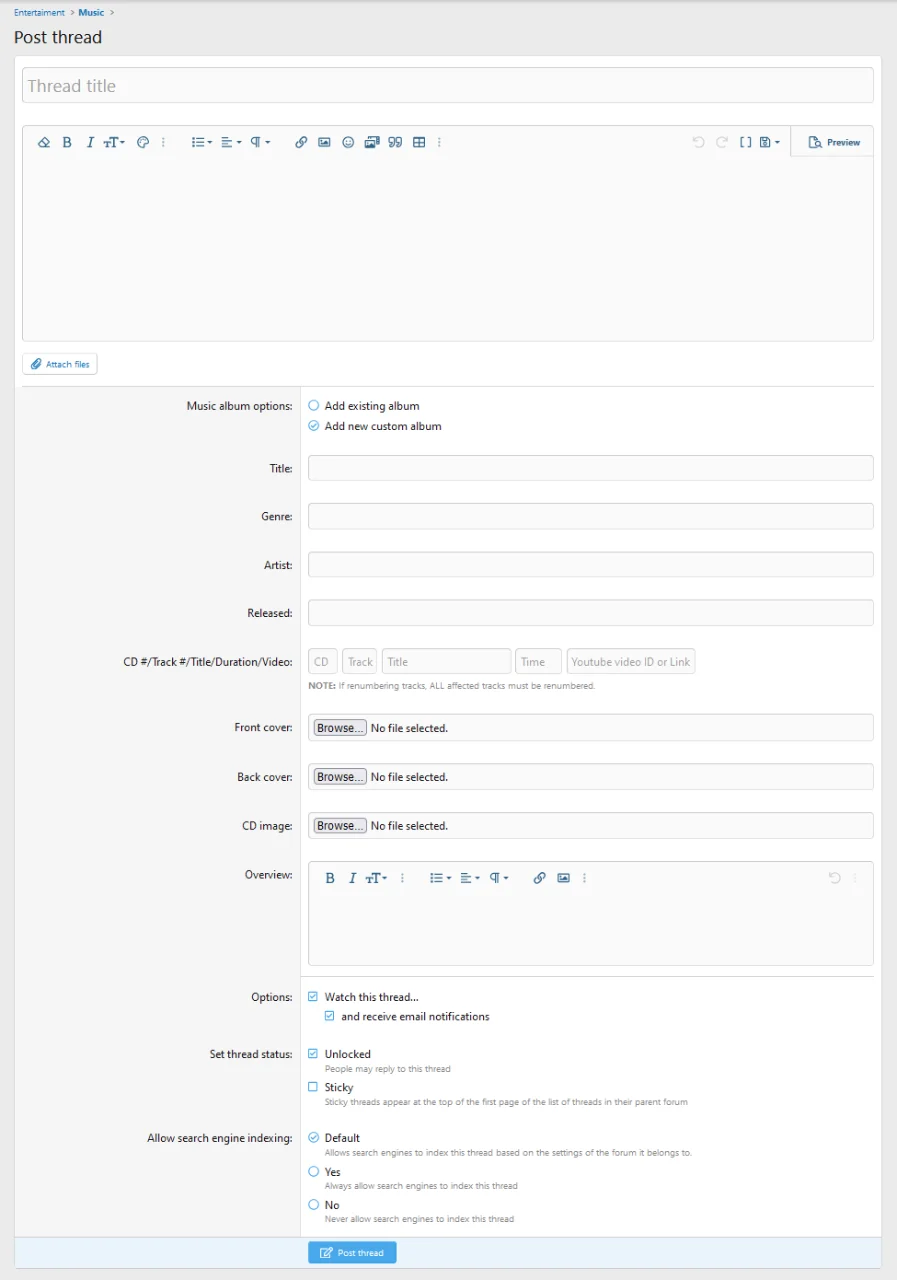The height and width of the screenshot is (1280, 897).
Task: Open the smilies emoji picker
Action: click(x=348, y=143)
